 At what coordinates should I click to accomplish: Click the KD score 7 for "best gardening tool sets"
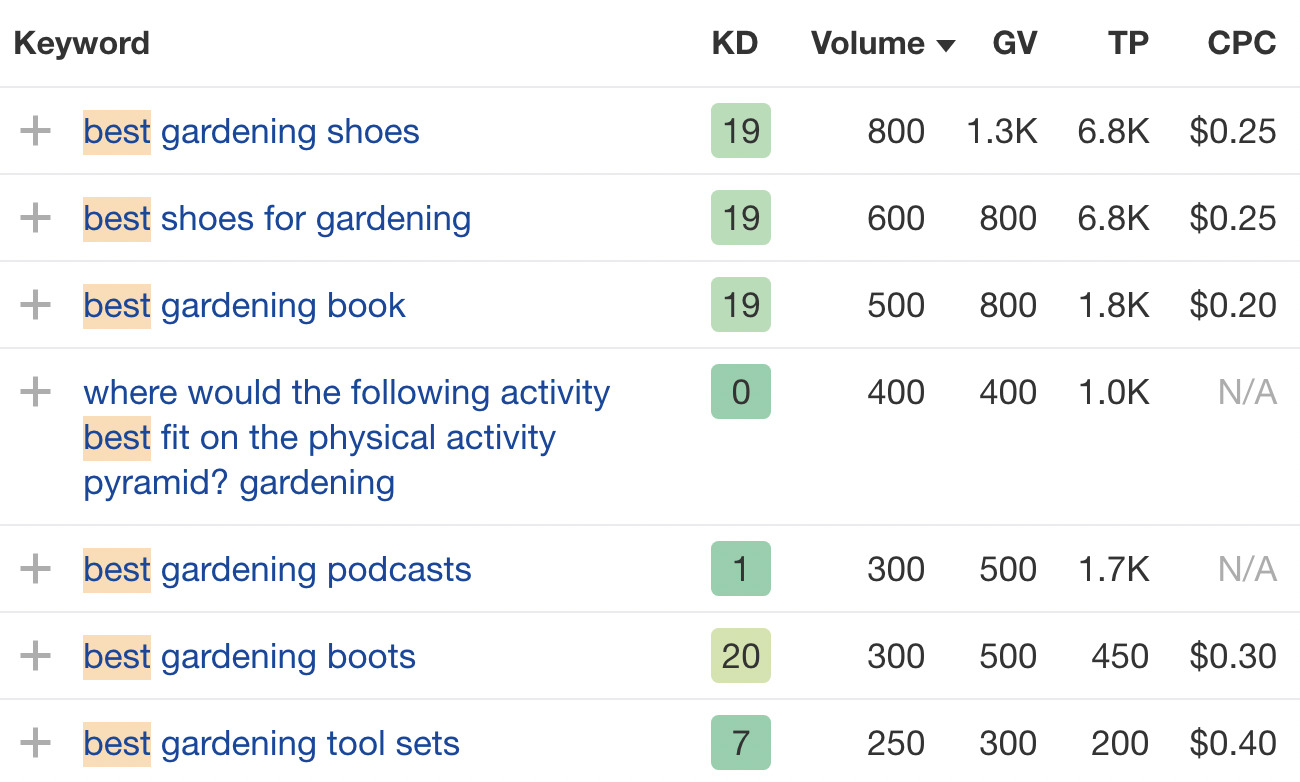pyautogui.click(x=740, y=743)
